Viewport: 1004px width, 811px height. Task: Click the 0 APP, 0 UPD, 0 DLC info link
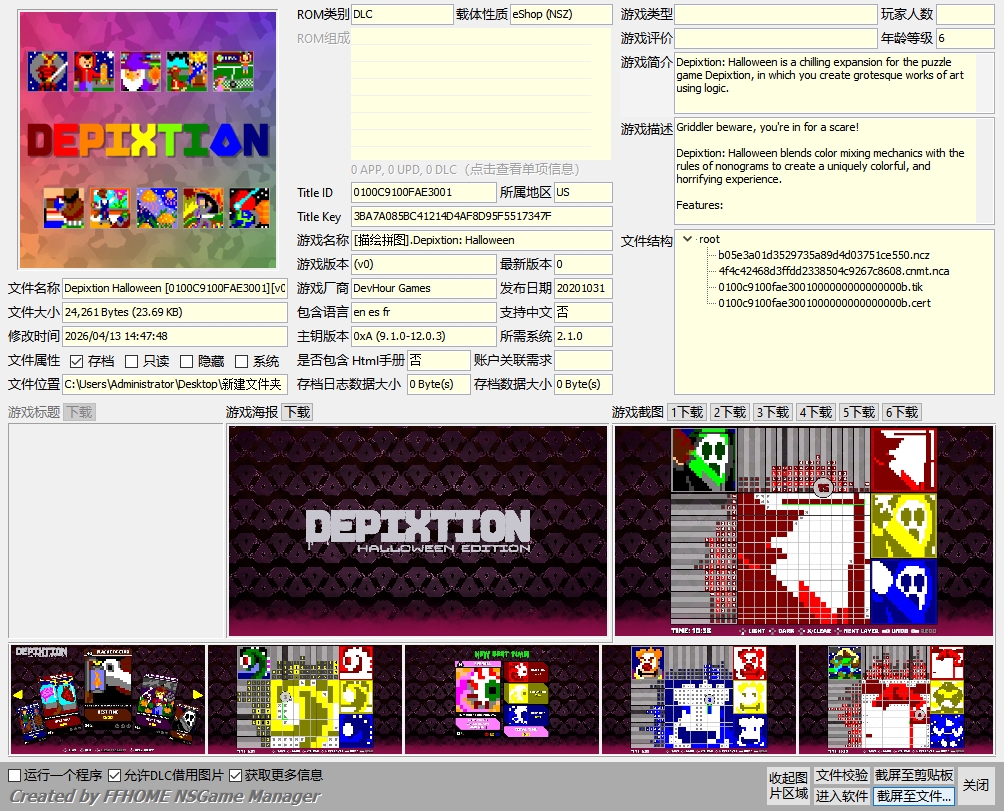coord(479,169)
